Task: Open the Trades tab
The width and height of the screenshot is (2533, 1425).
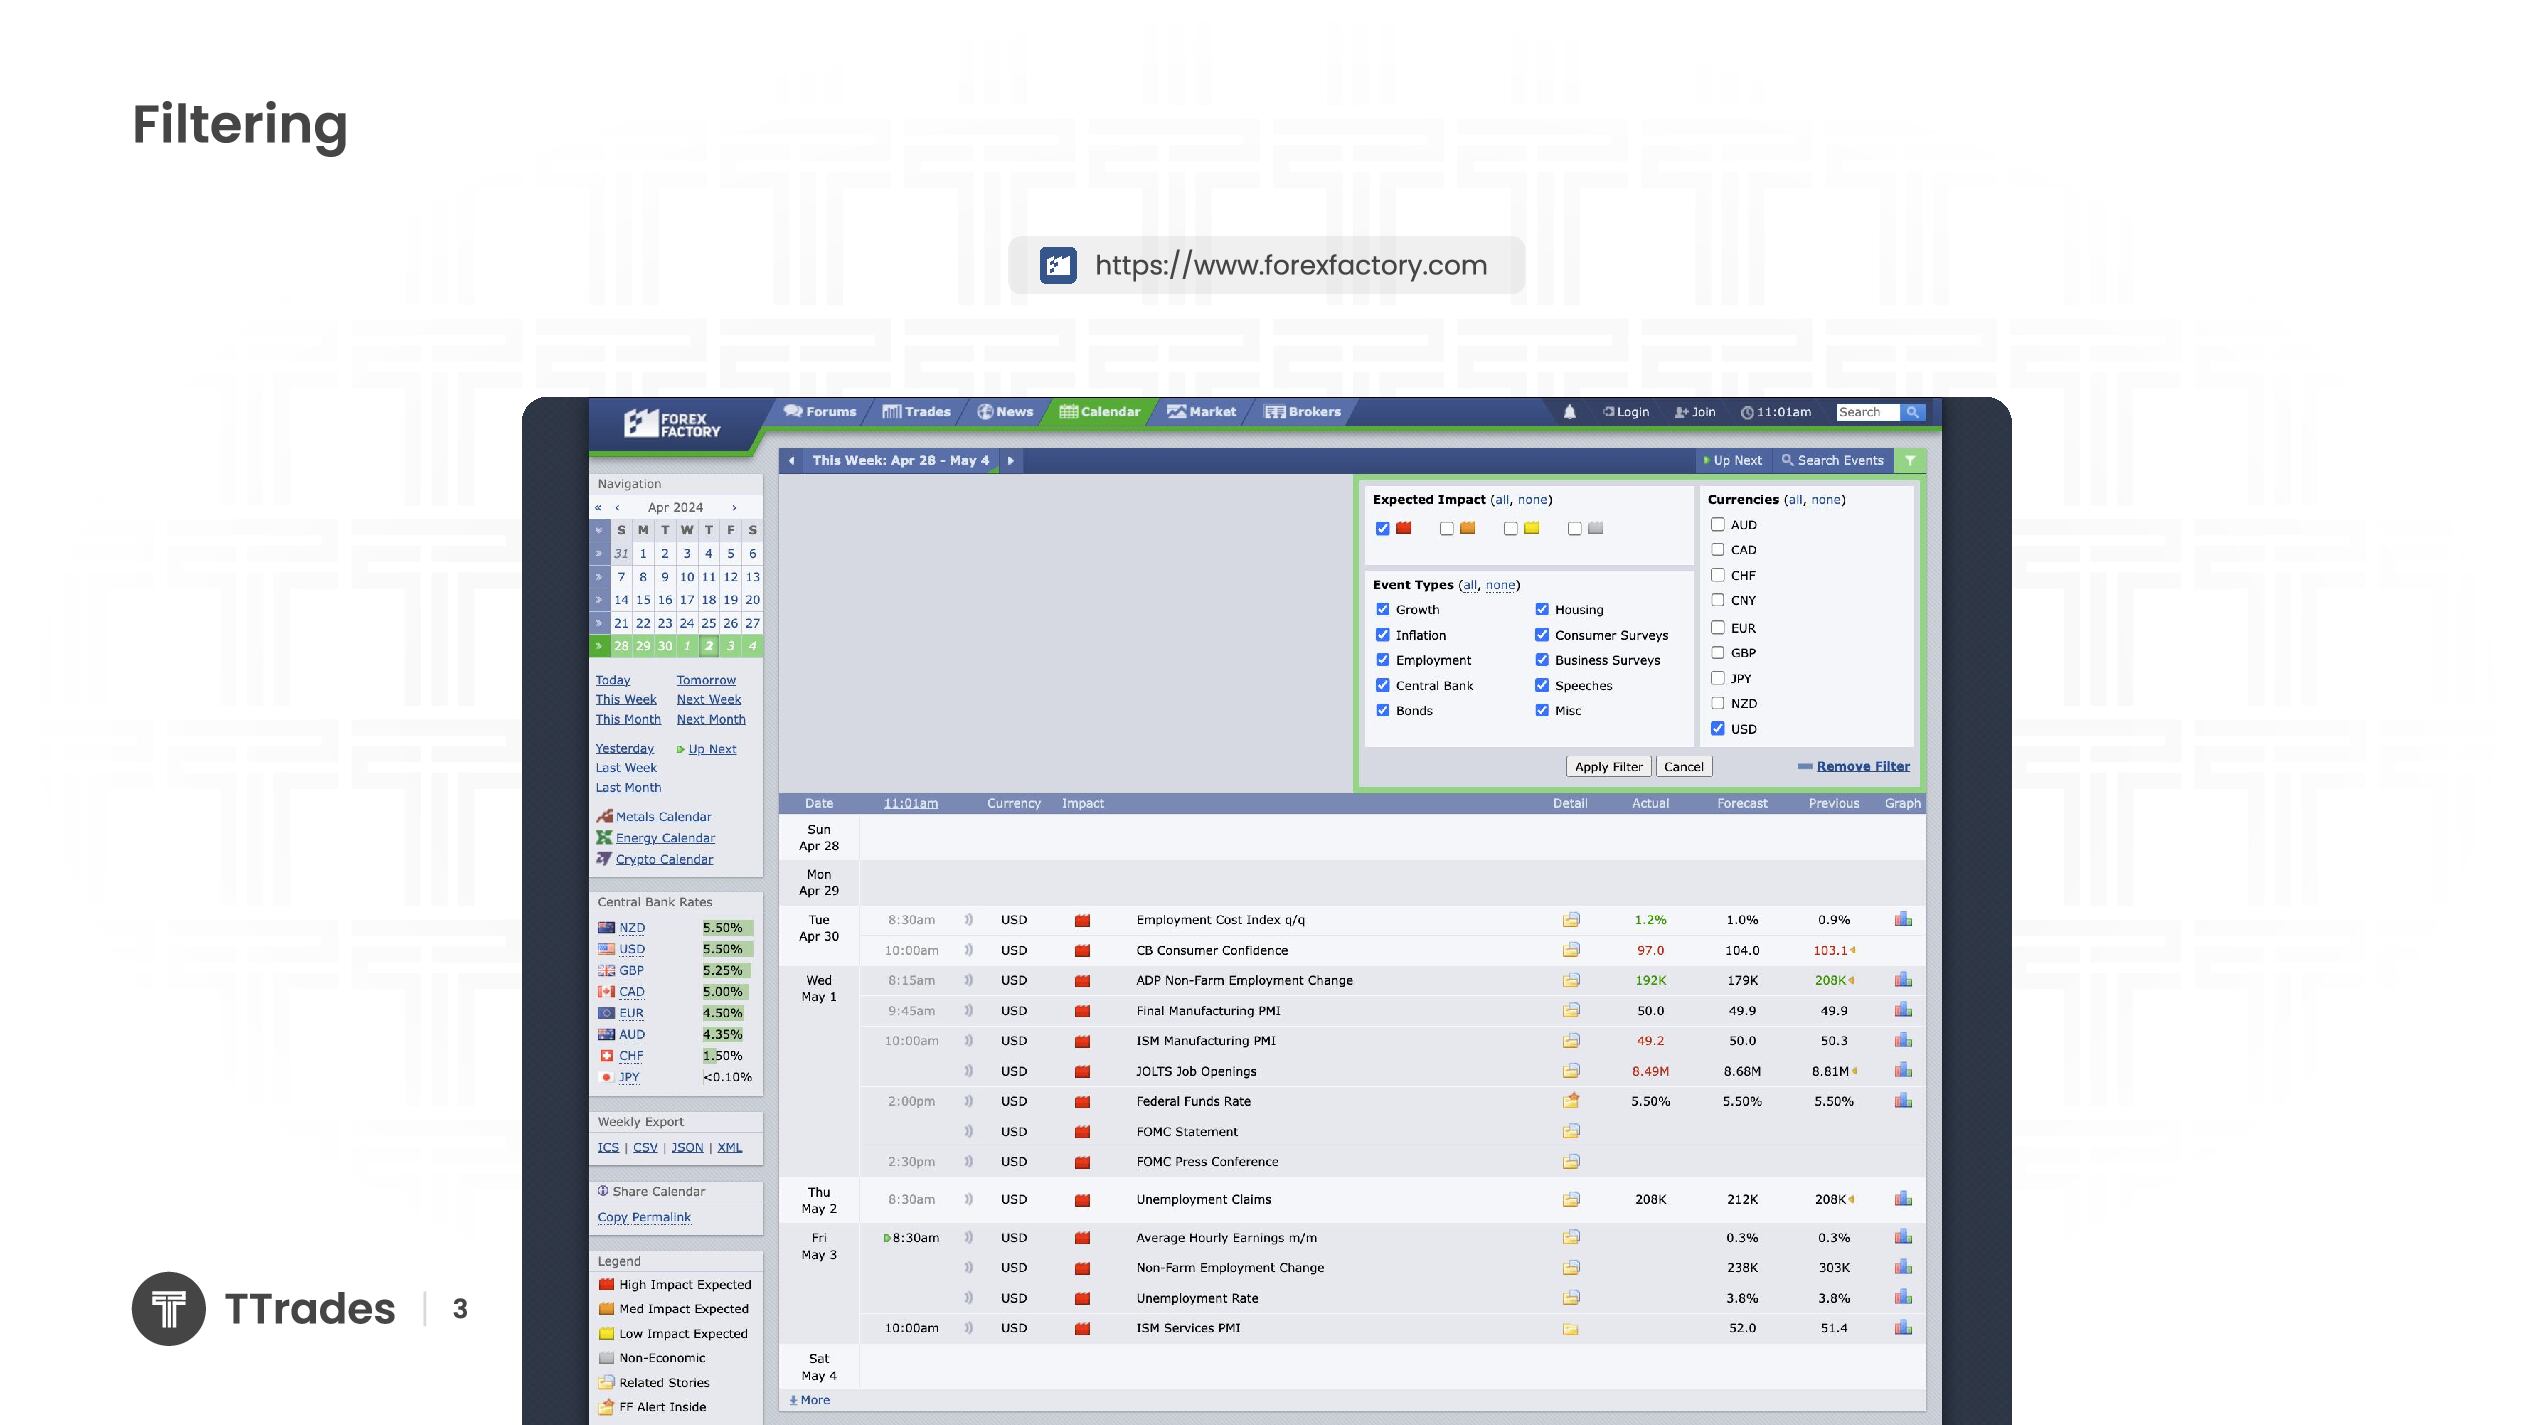Action: [x=917, y=412]
